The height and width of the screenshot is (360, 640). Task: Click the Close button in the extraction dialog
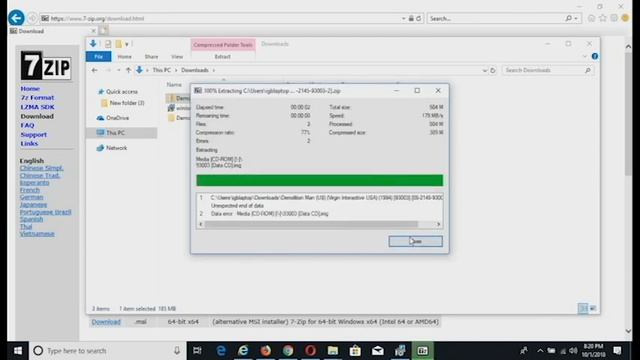tap(415, 241)
